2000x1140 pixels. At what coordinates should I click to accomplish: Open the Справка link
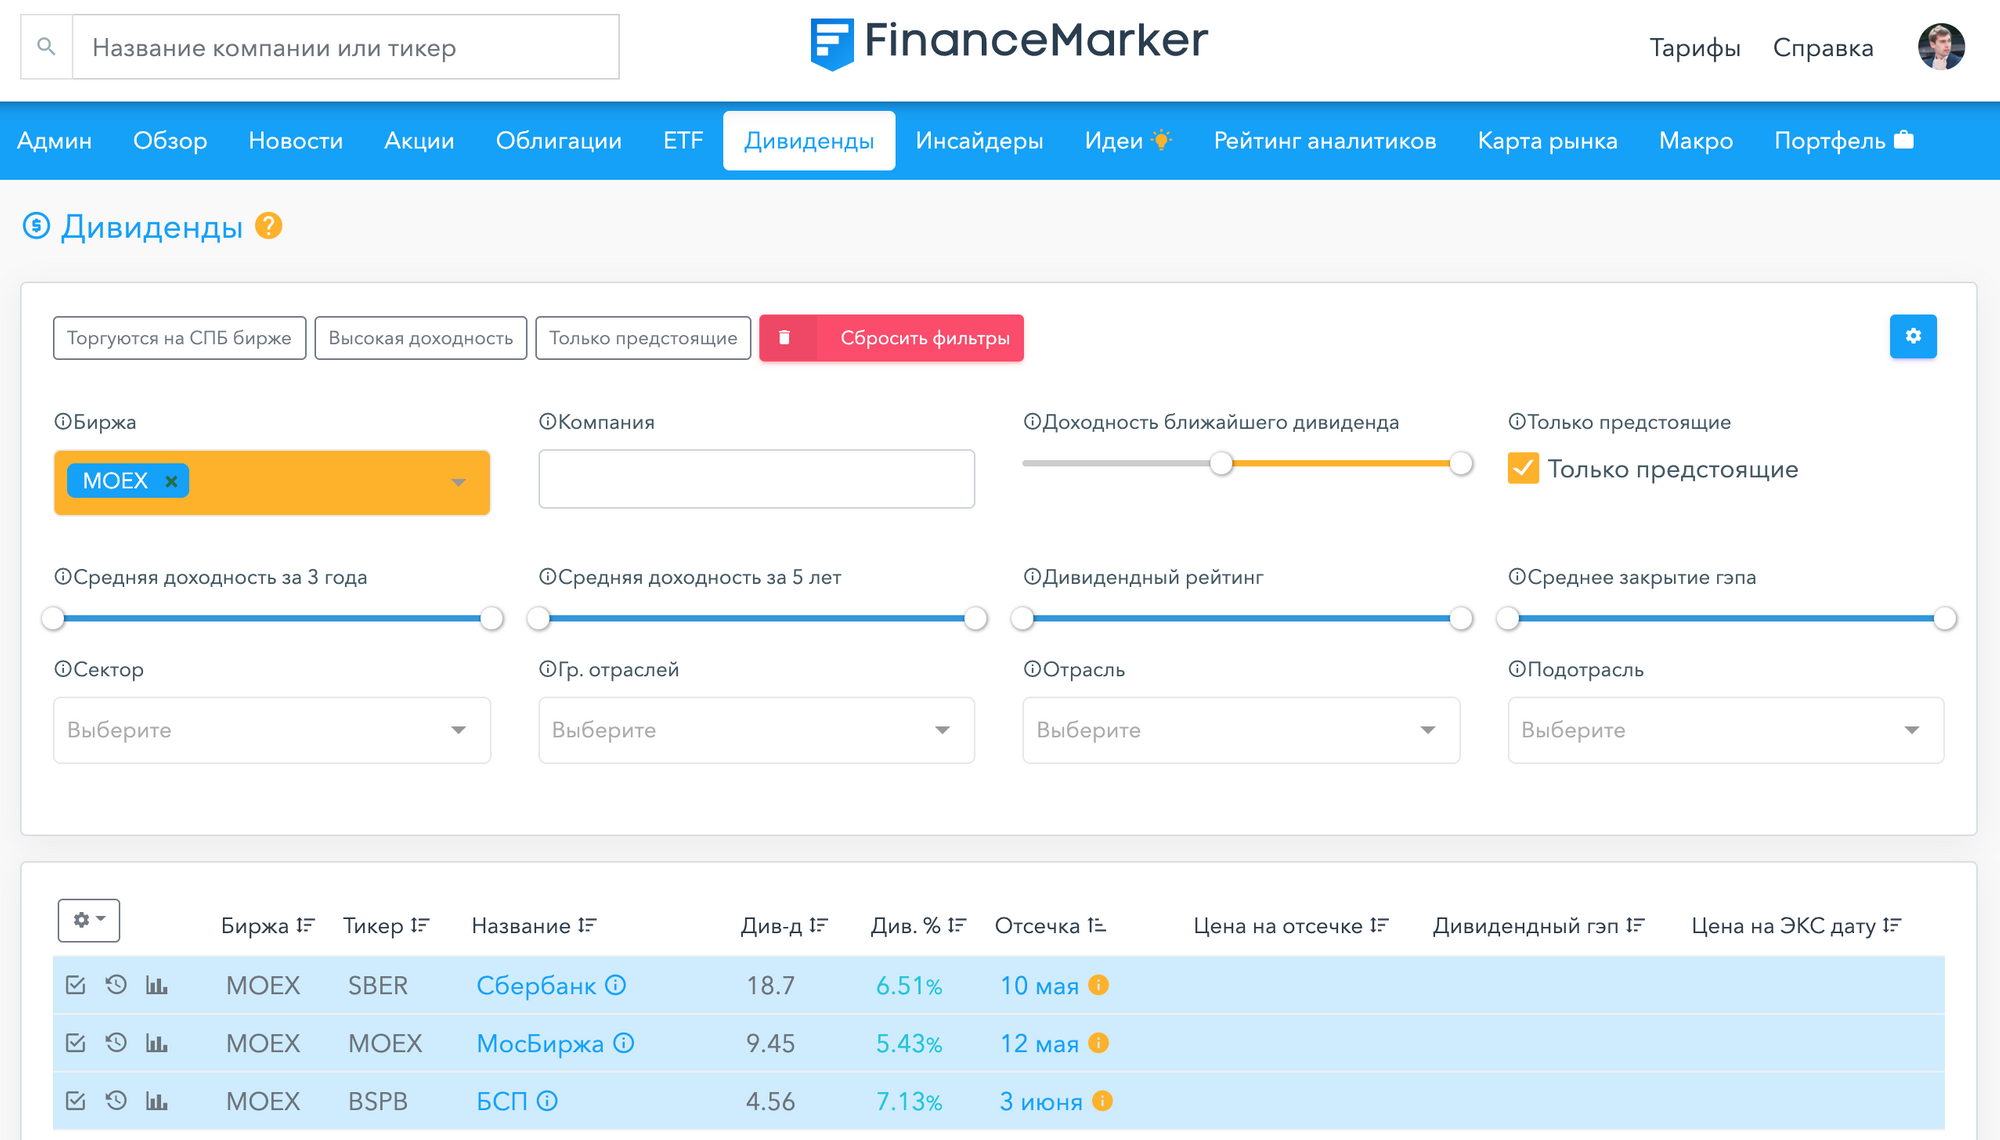pos(1823,48)
